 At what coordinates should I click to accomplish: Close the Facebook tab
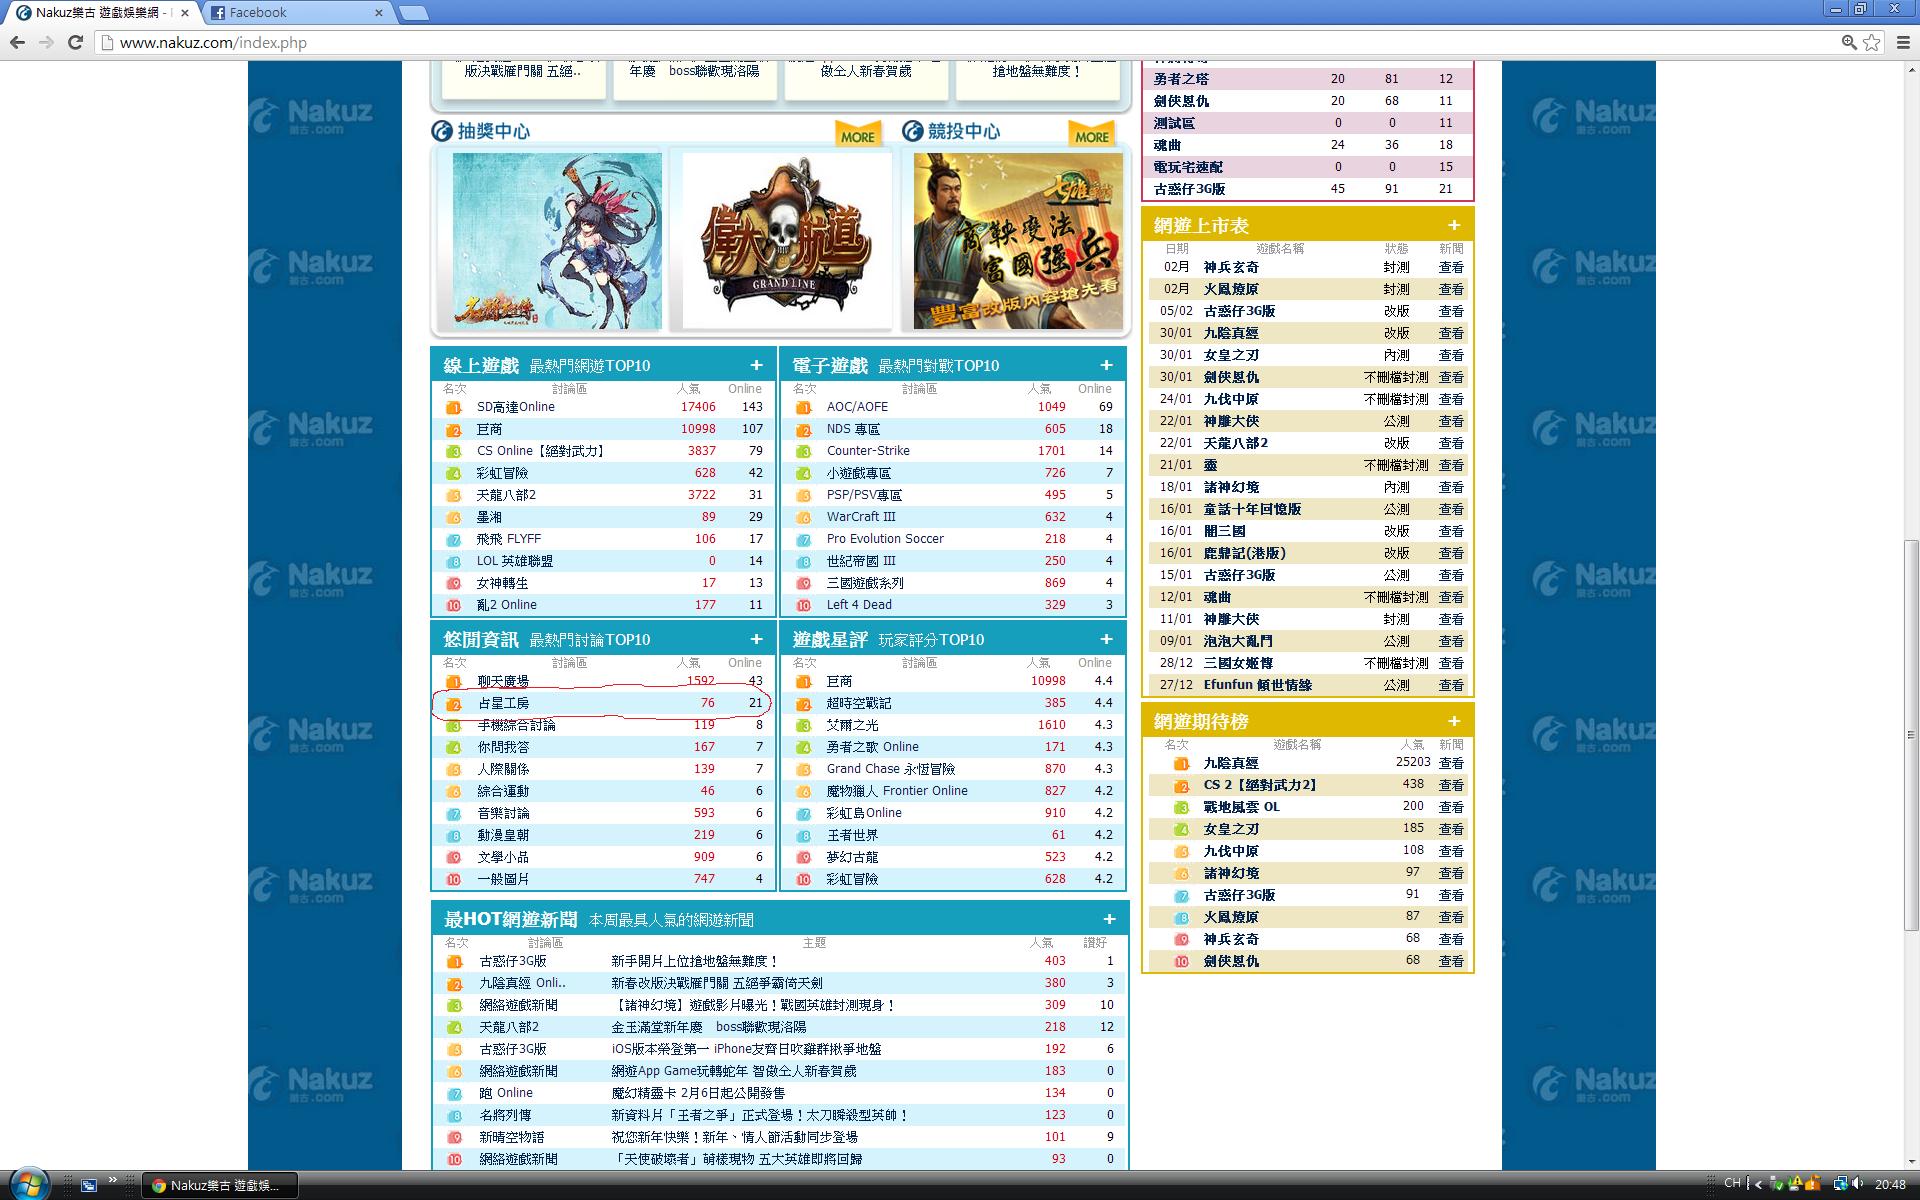(379, 13)
